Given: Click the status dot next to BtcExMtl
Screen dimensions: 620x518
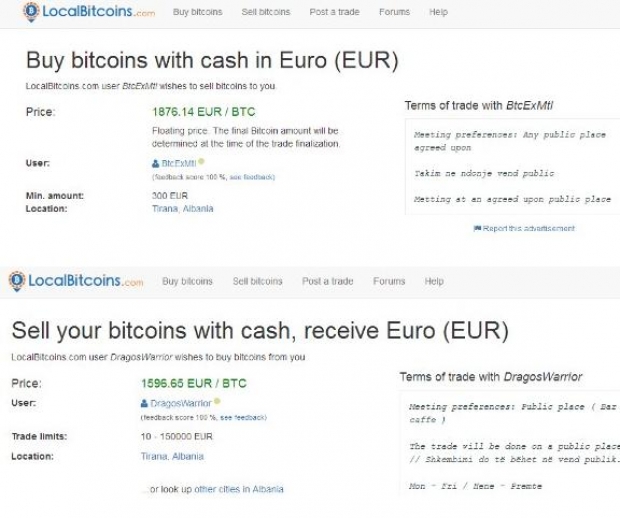Looking at the screenshot, I should tap(201, 161).
